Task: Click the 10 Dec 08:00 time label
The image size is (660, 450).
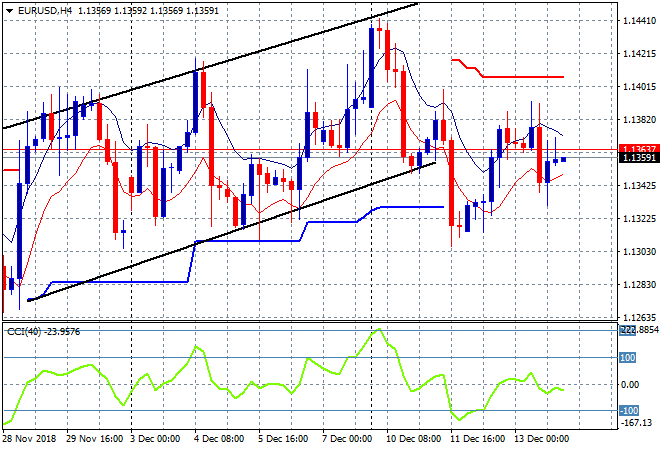Action: 413,439
